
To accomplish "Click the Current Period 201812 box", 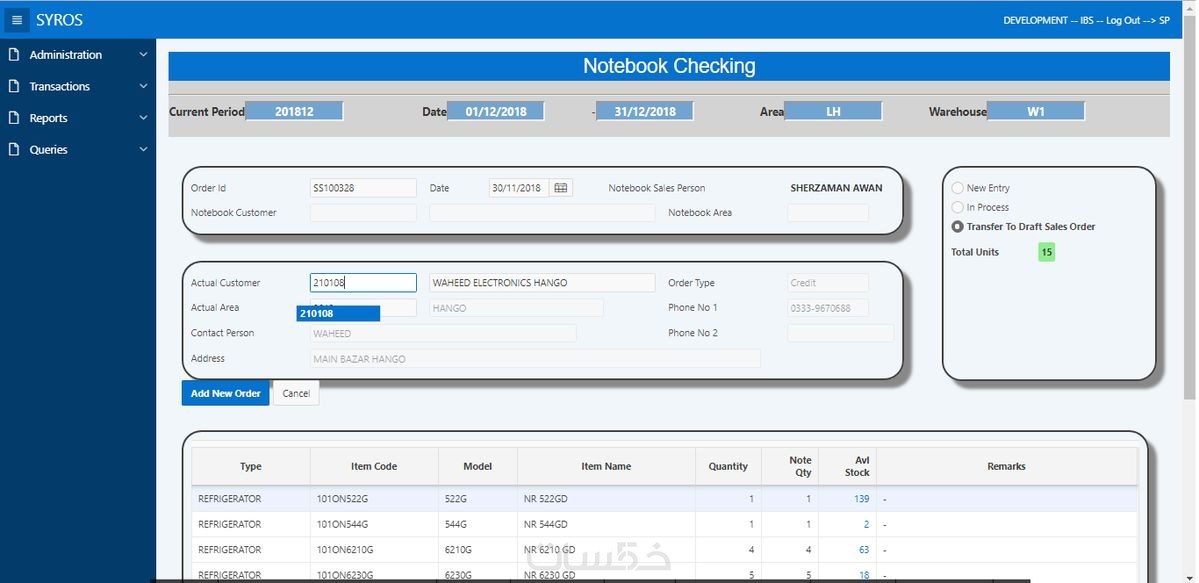I will (294, 112).
